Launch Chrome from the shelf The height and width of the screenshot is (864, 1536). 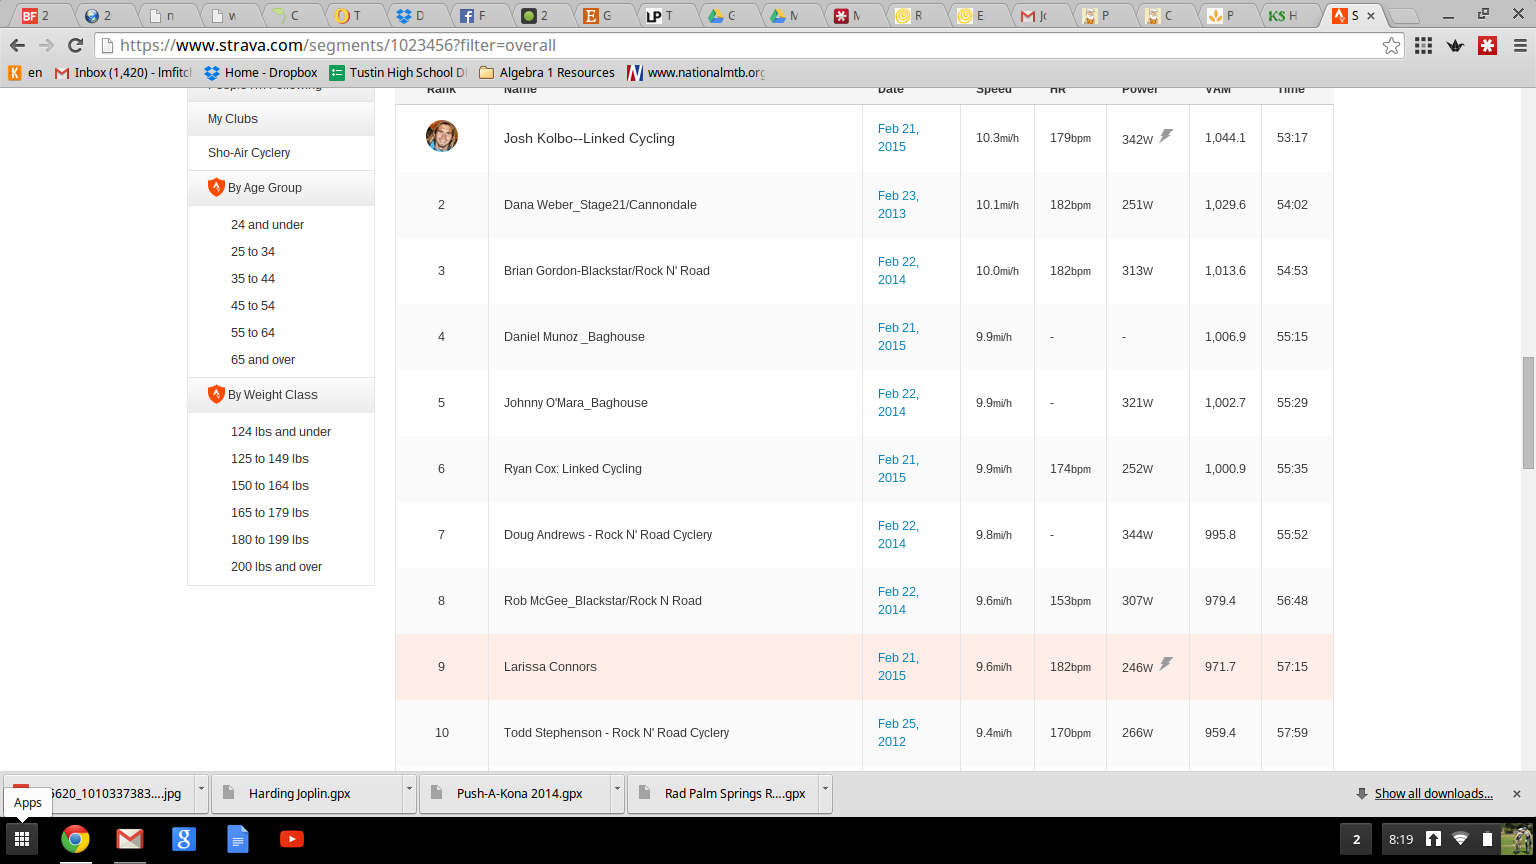coord(75,839)
